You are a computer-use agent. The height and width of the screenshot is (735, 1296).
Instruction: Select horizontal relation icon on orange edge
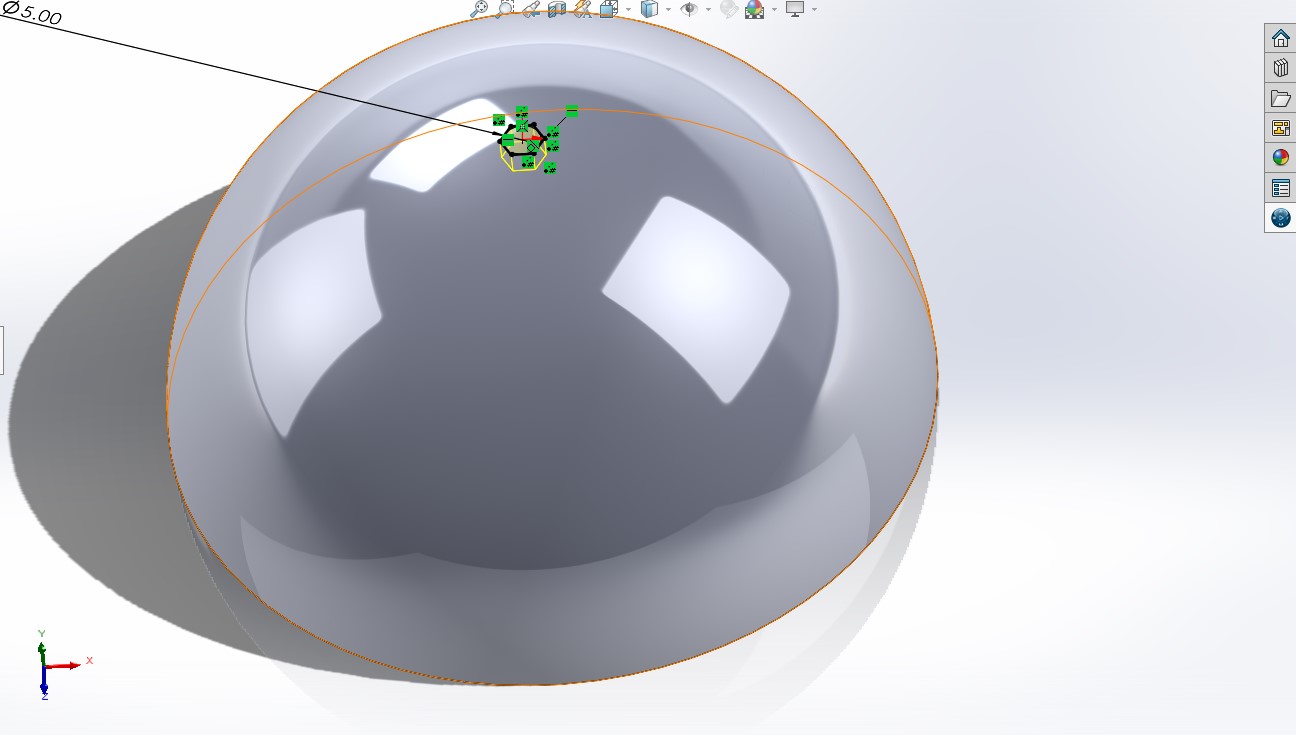click(x=572, y=110)
